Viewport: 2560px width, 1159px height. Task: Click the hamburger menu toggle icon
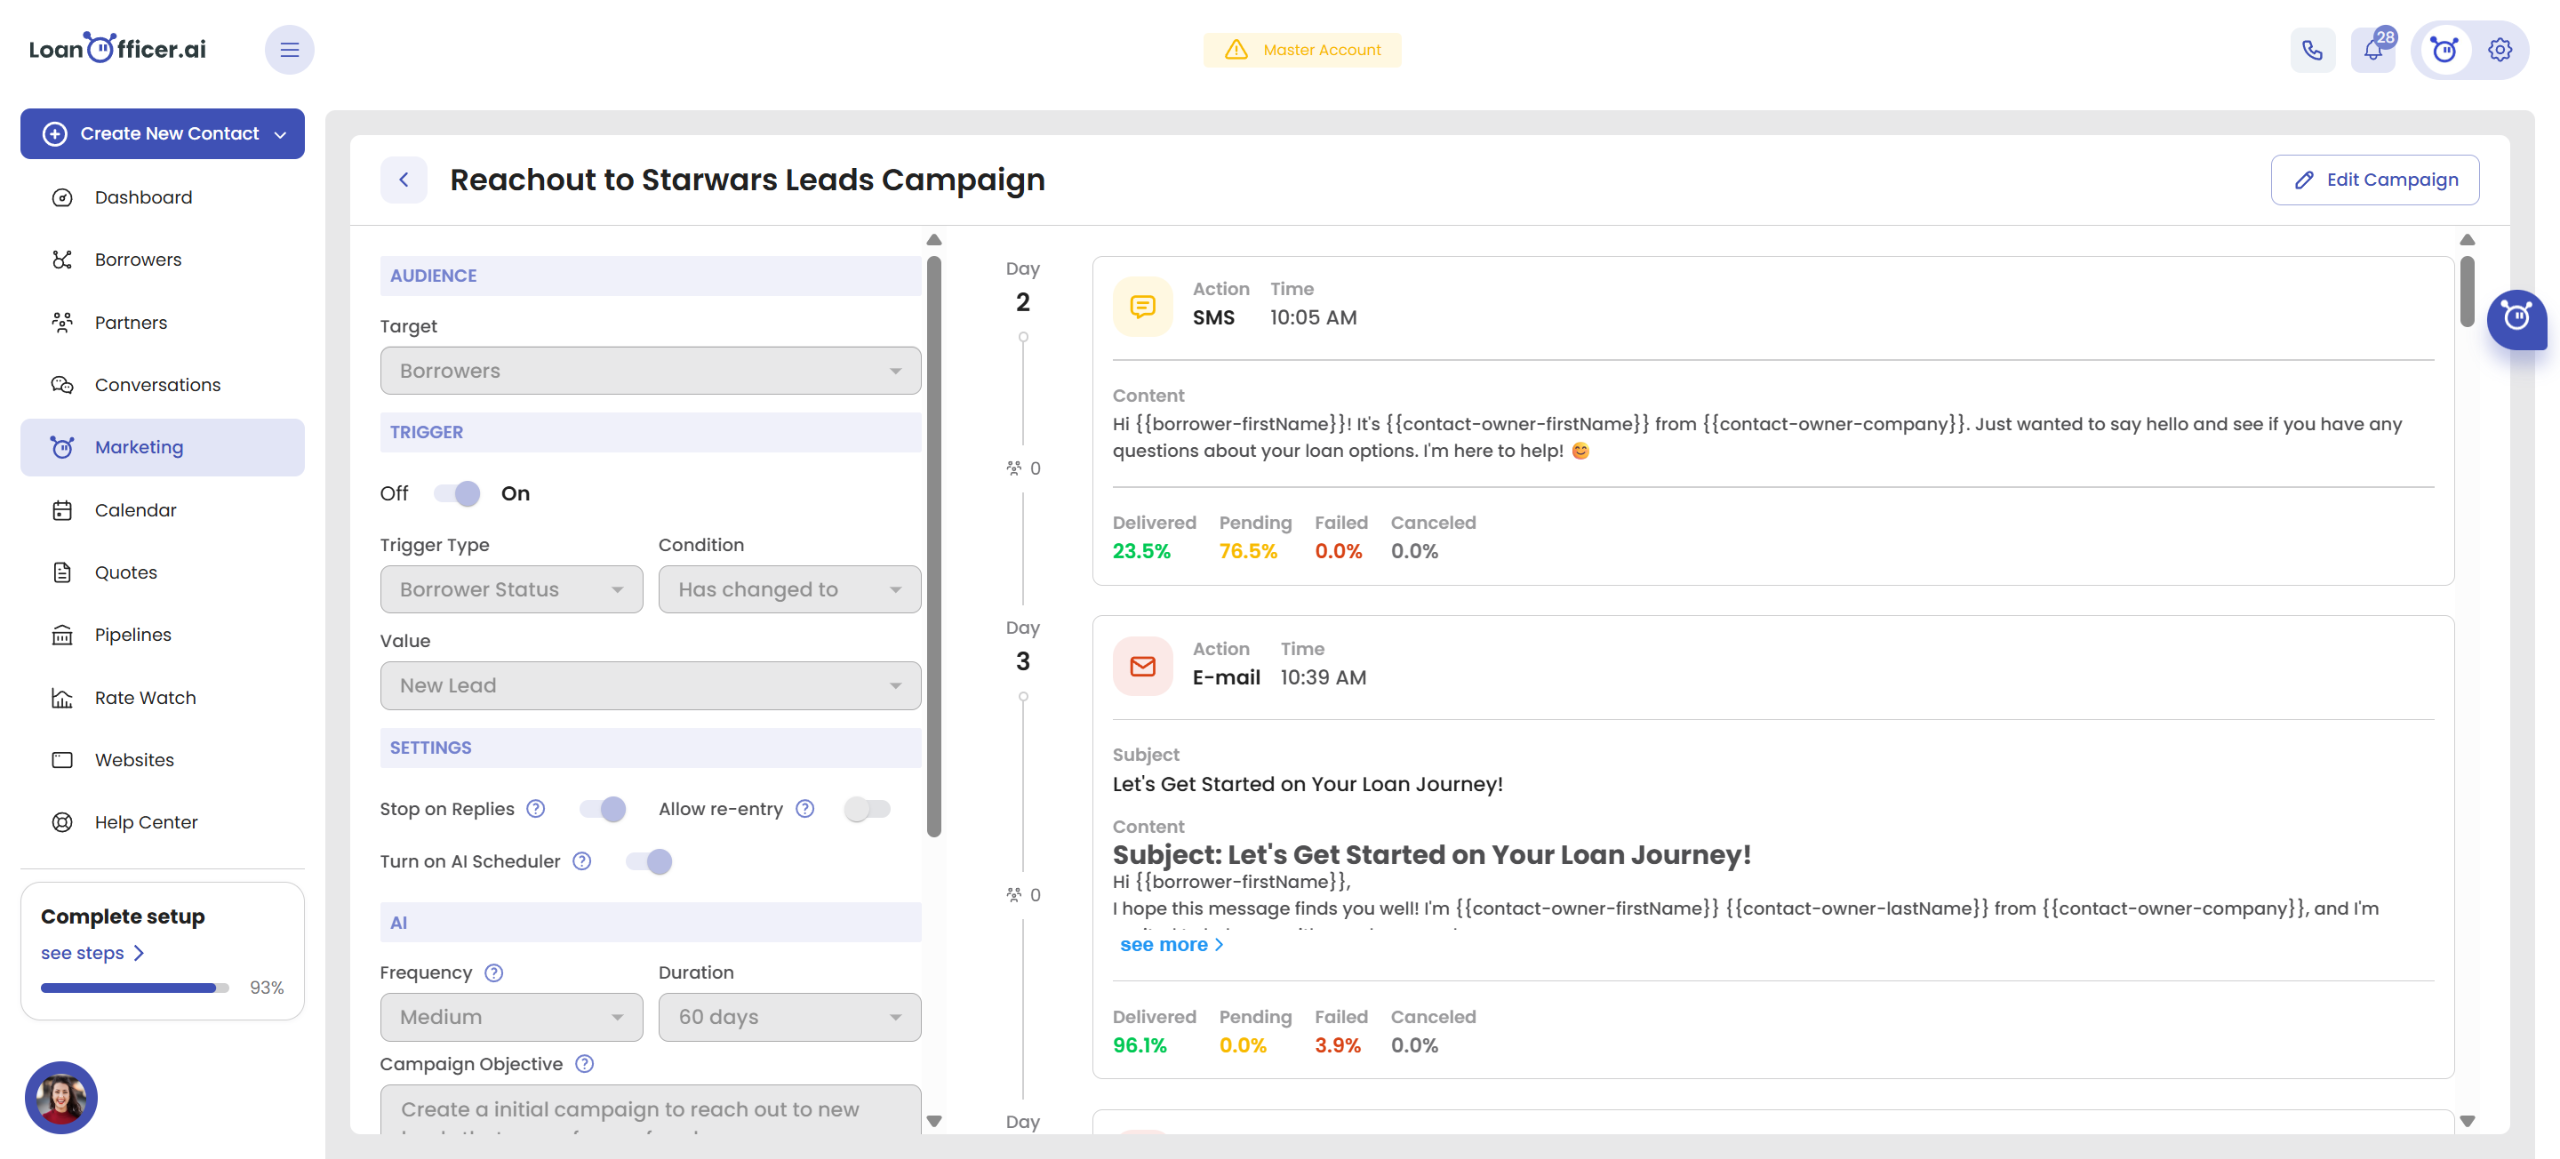[289, 50]
